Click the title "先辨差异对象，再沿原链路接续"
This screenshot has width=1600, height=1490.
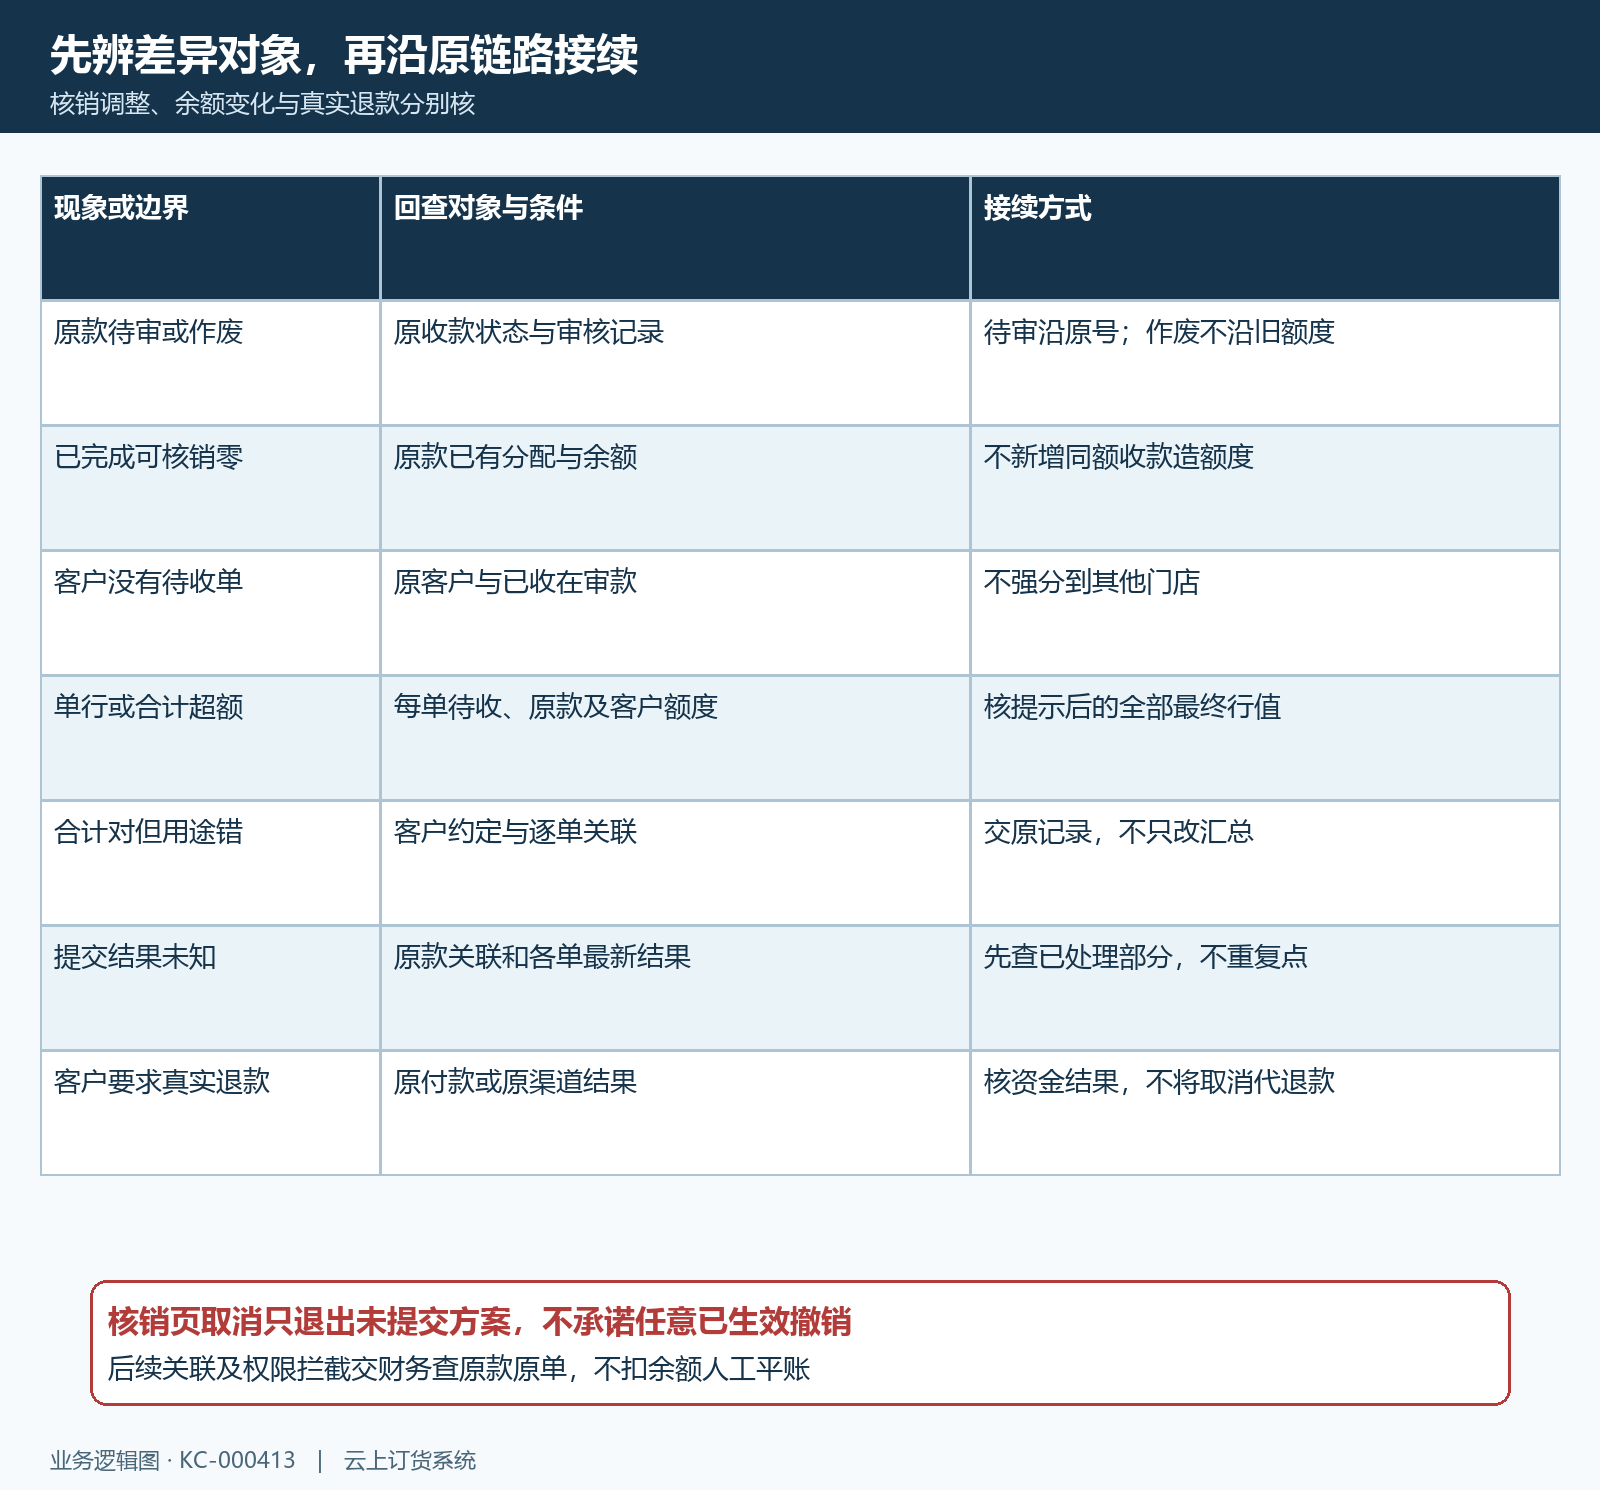coord(344,54)
